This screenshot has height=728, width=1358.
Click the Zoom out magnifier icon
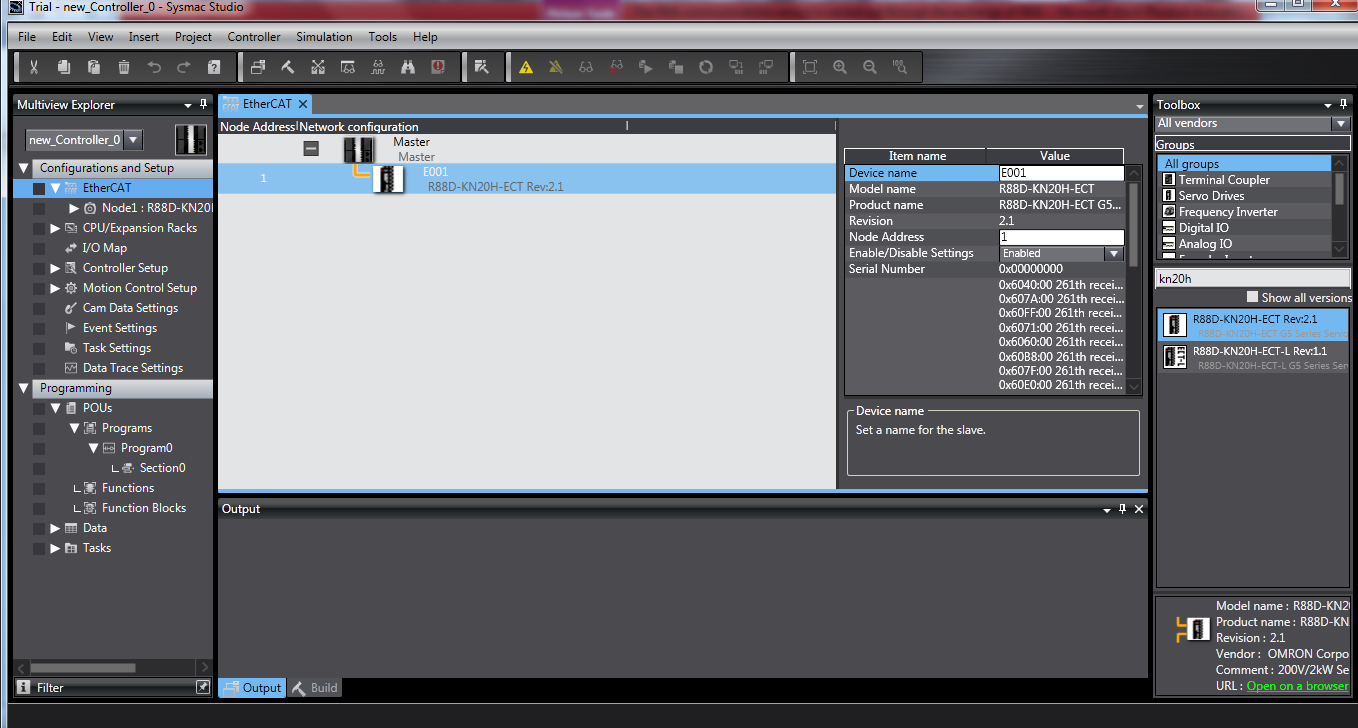pos(870,67)
